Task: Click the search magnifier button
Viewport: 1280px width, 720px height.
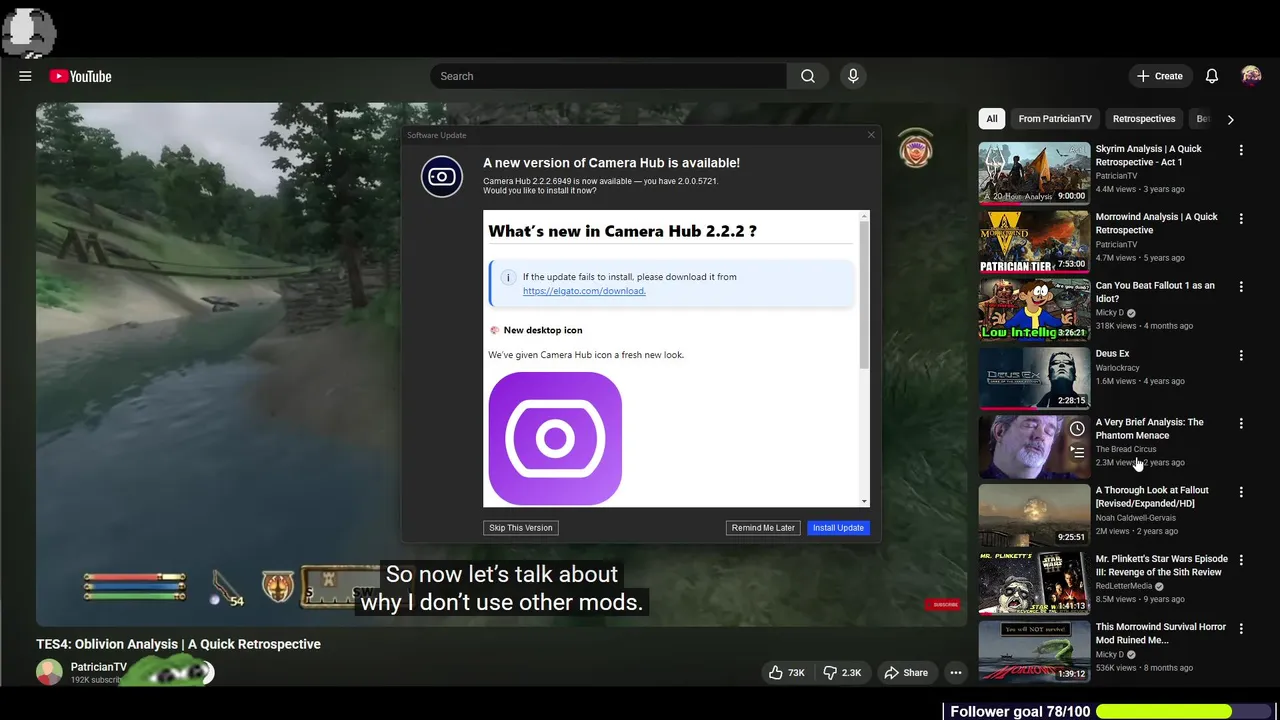Action: click(x=808, y=76)
